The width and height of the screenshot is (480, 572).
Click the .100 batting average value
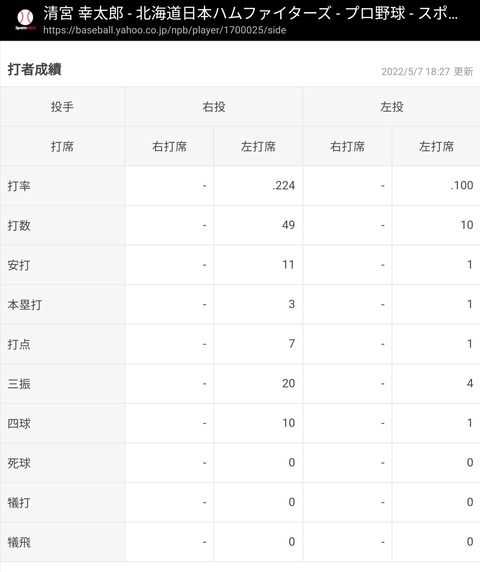(462, 186)
